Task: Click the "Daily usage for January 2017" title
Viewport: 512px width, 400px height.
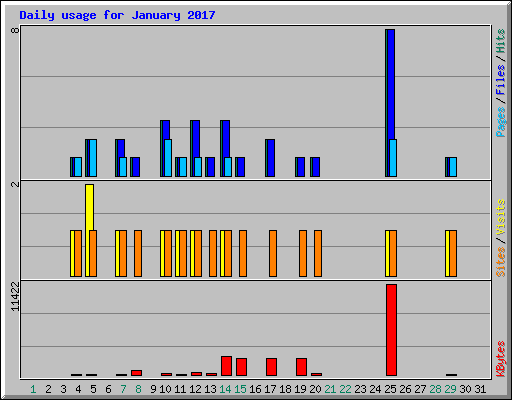Action: [x=117, y=15]
